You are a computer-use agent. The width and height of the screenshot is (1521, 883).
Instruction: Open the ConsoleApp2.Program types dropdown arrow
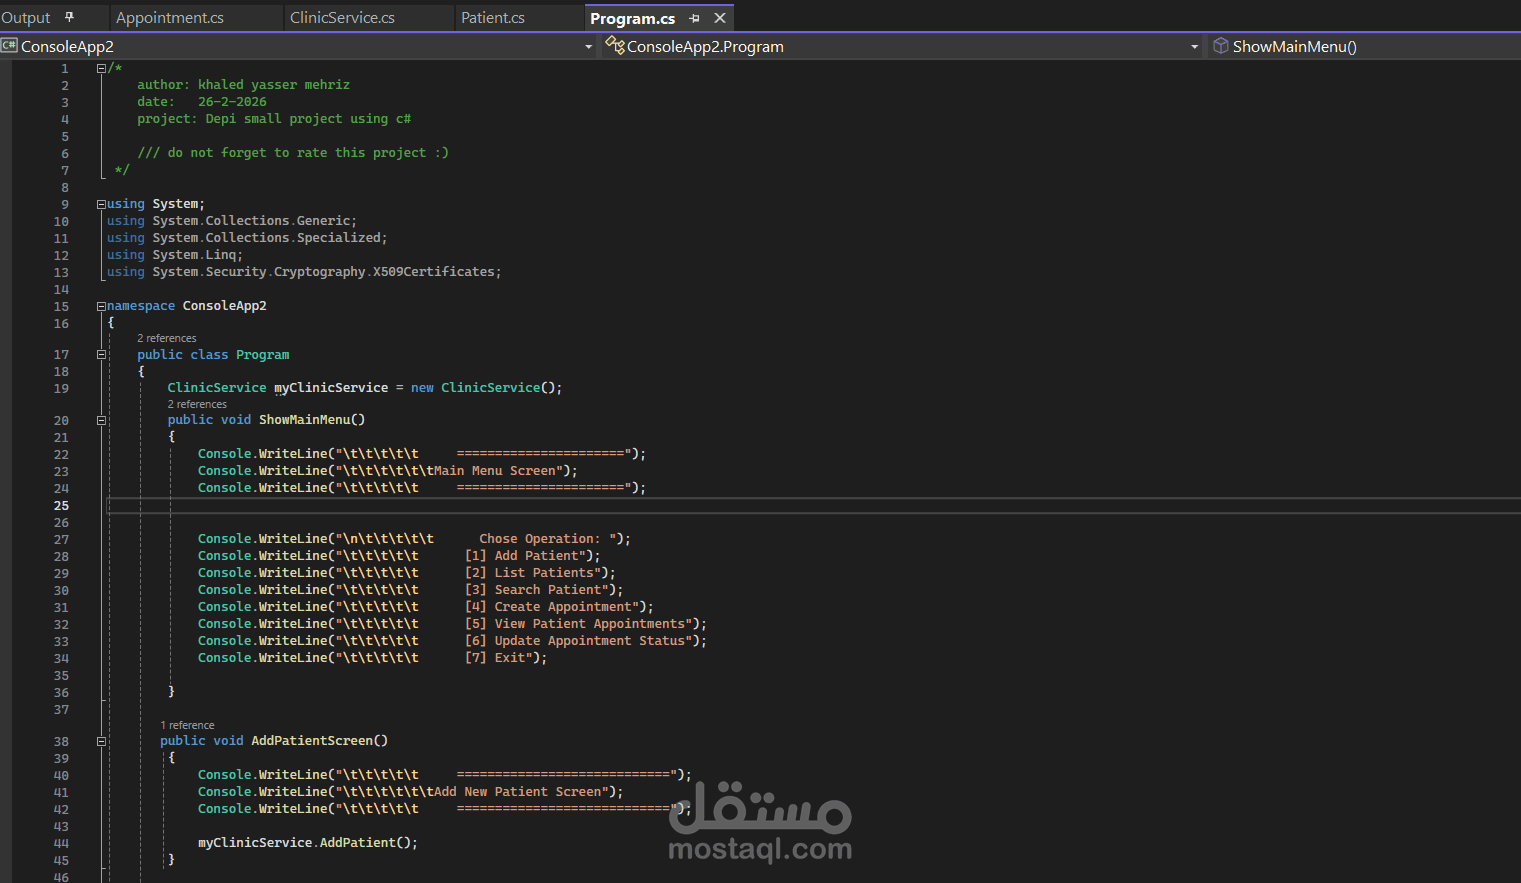coord(1194,47)
